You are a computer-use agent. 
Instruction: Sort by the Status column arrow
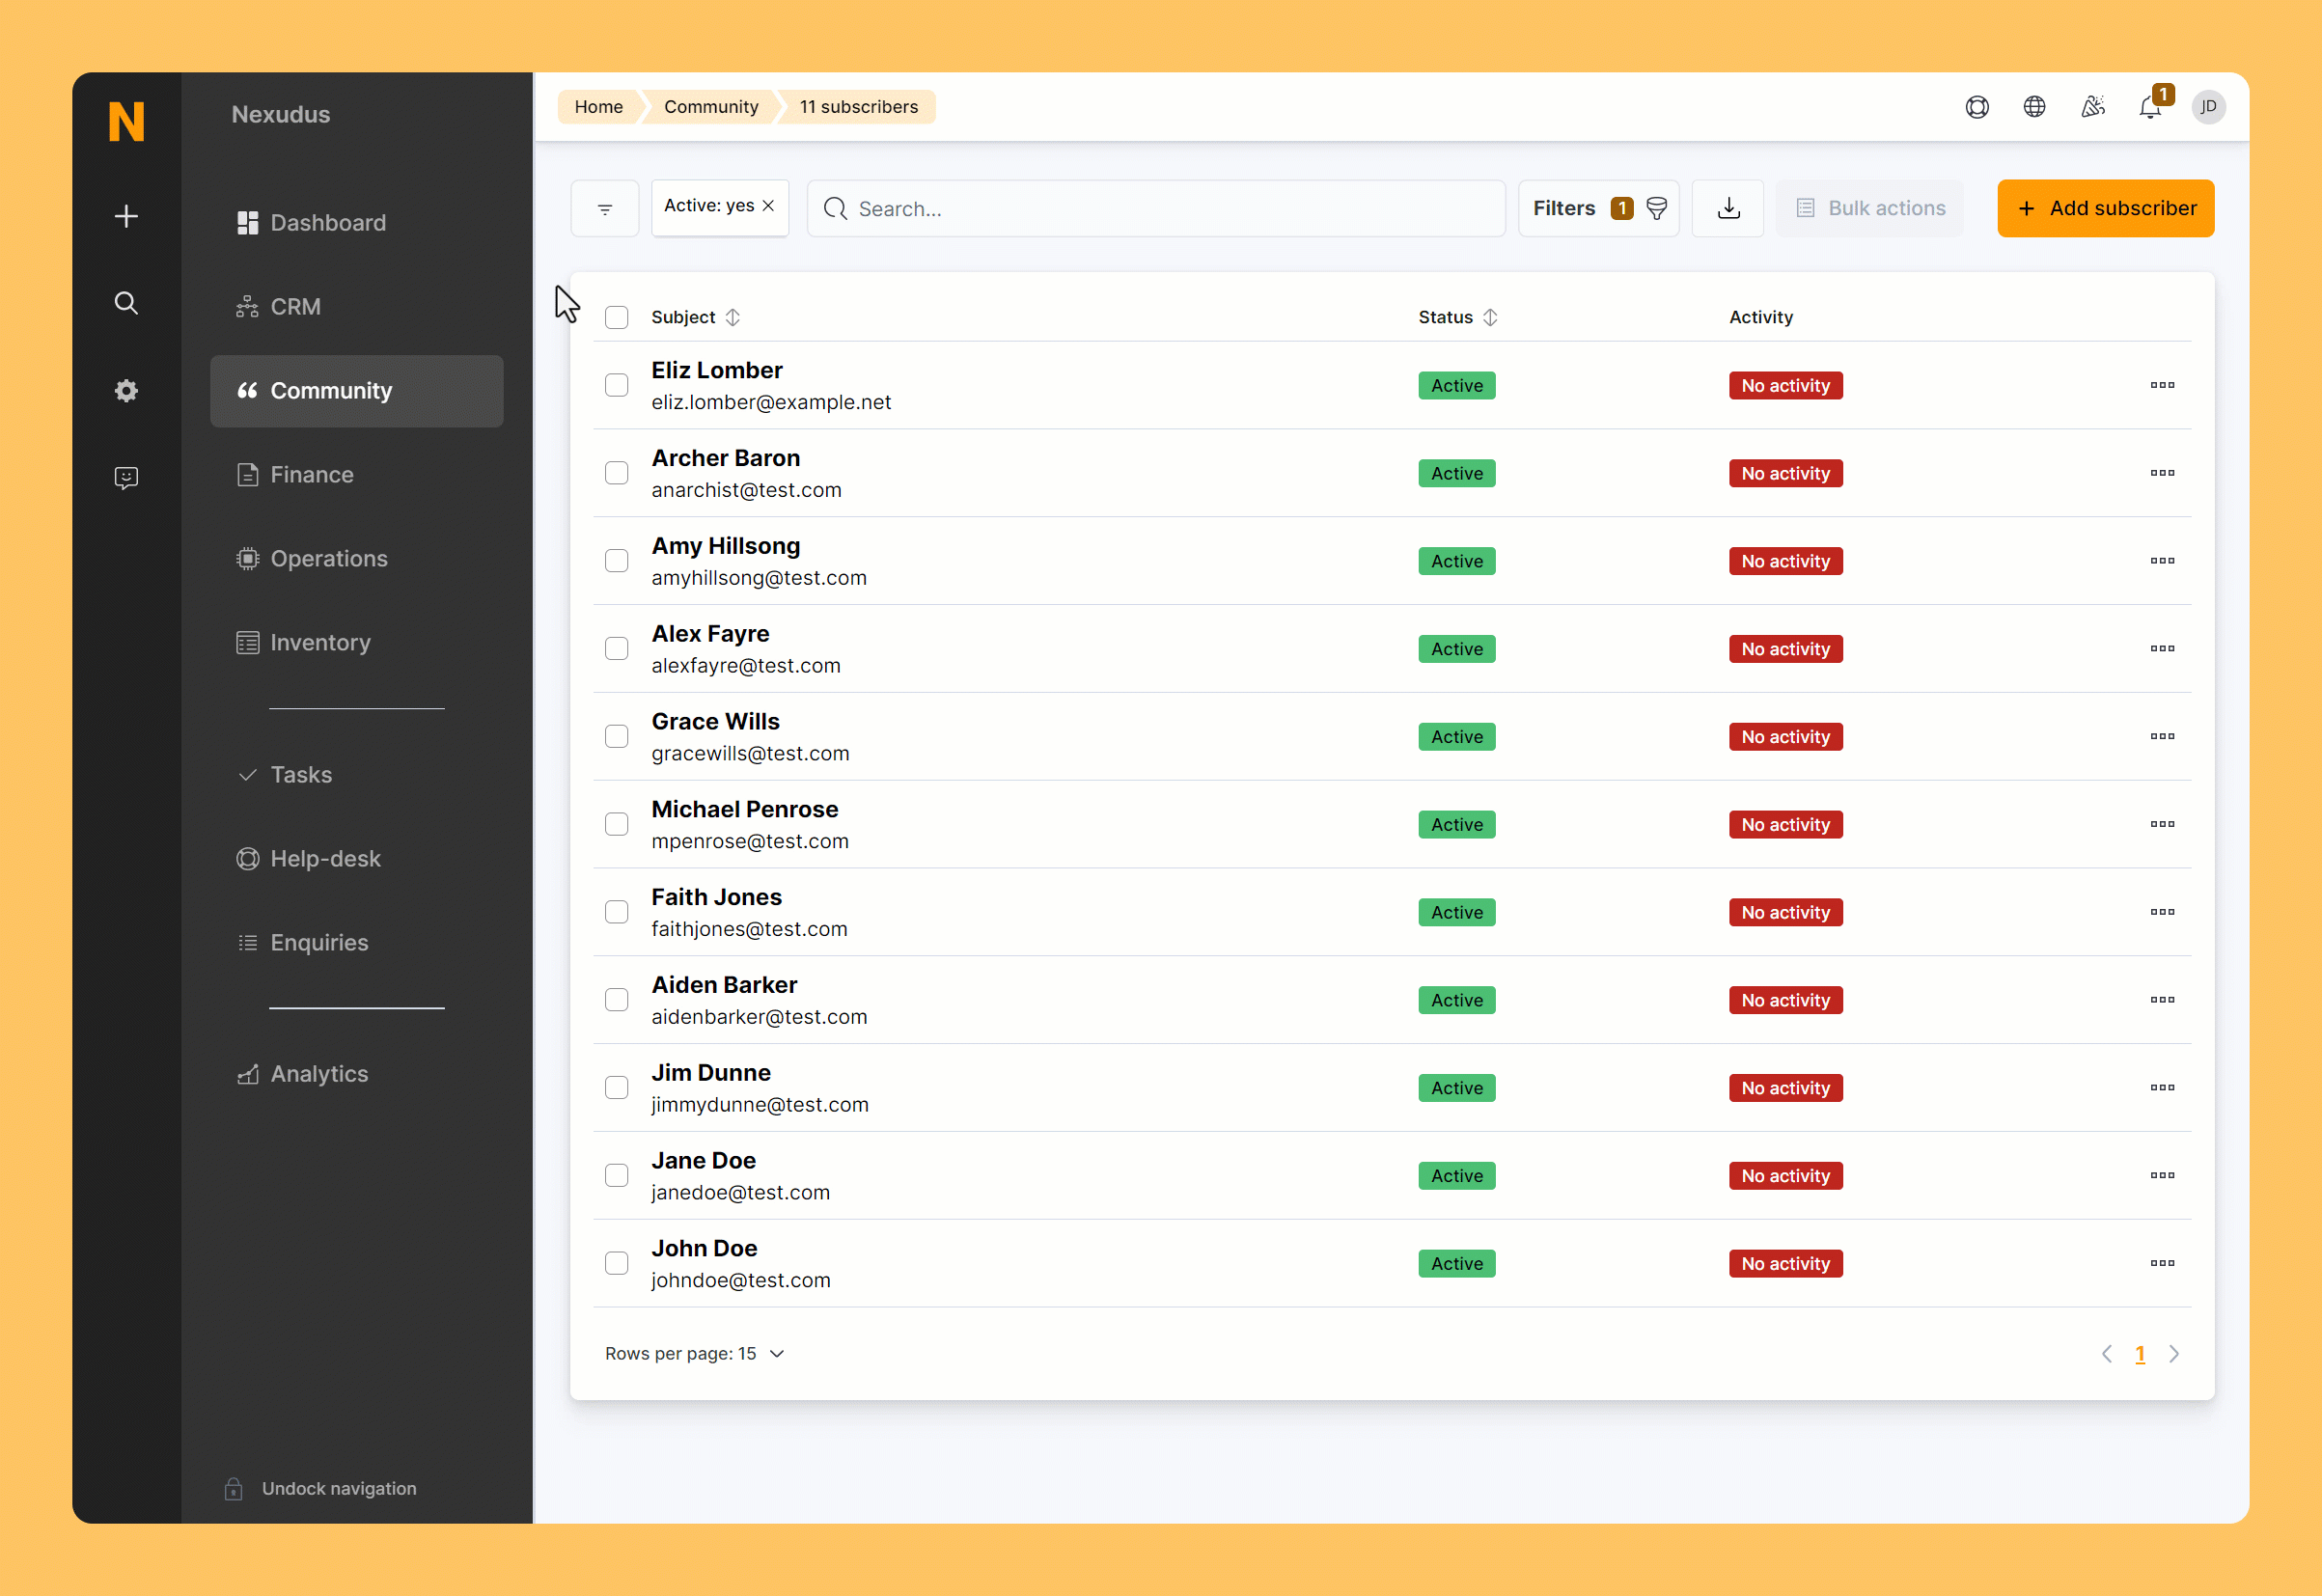[1490, 317]
